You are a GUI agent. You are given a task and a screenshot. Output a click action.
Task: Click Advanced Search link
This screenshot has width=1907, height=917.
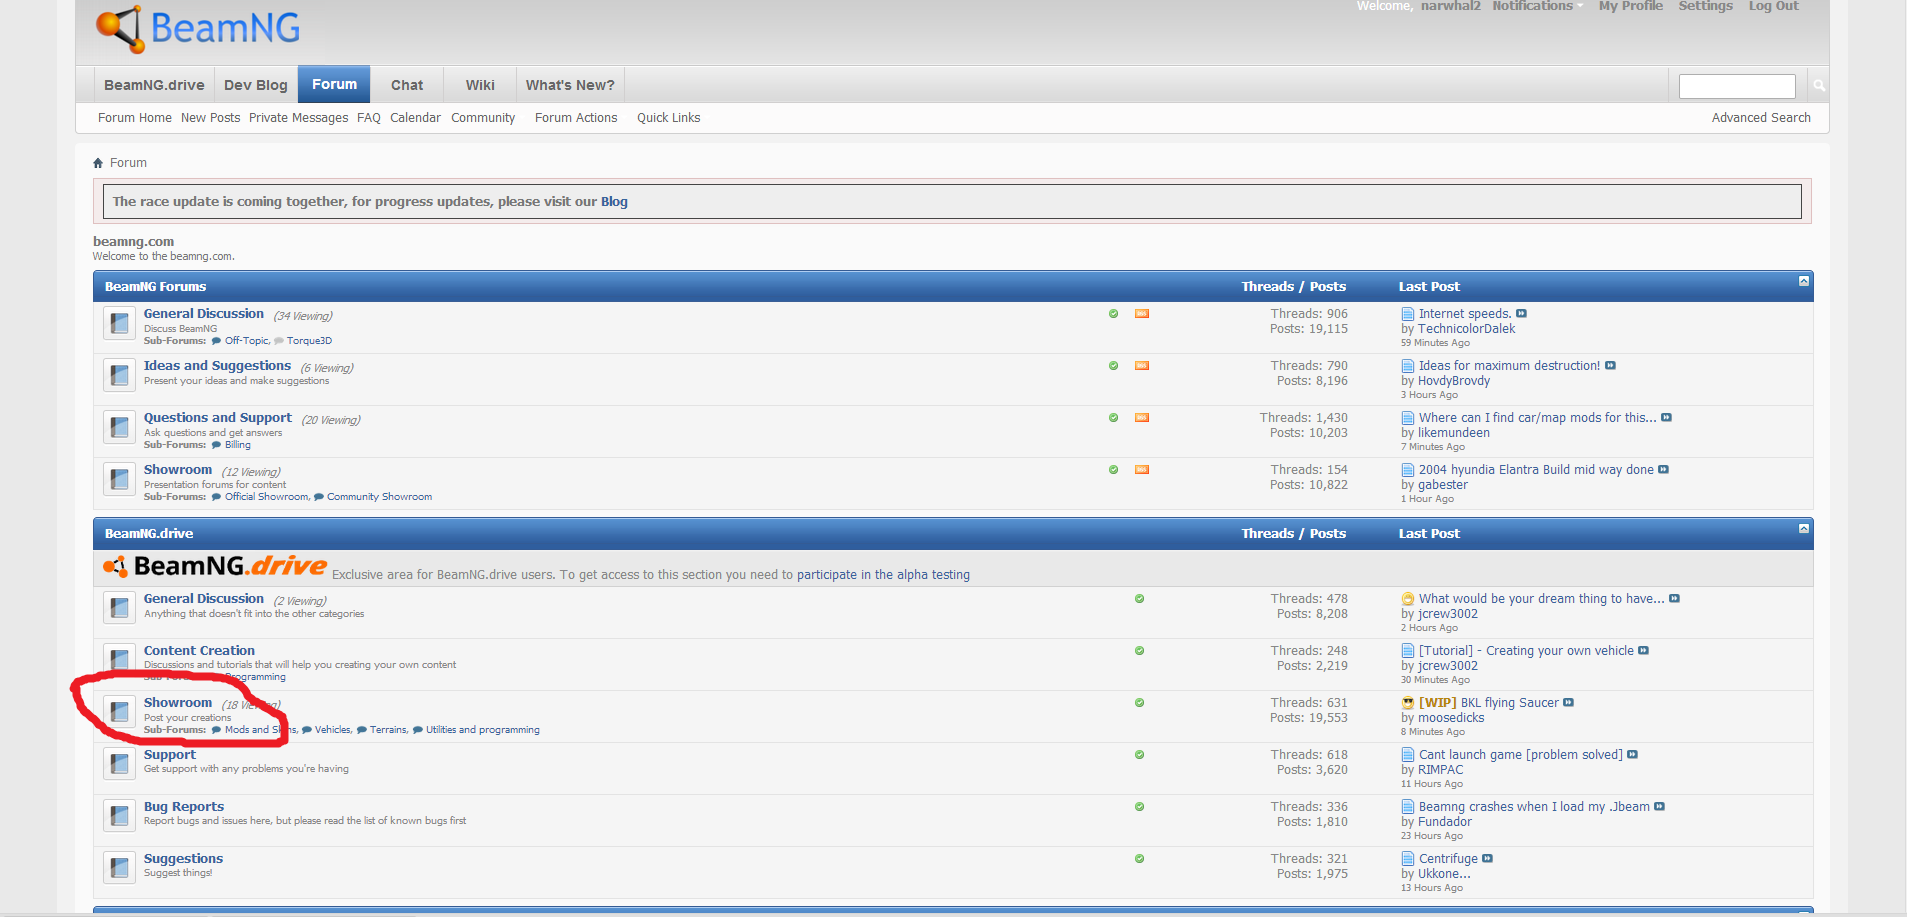[x=1761, y=118]
